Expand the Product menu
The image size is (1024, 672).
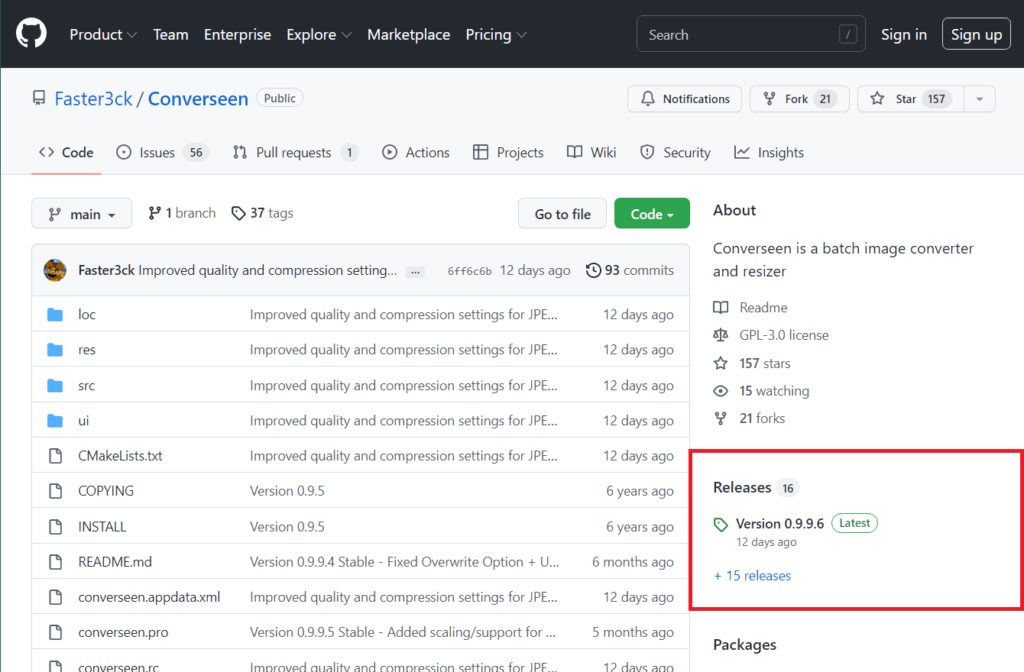(103, 34)
